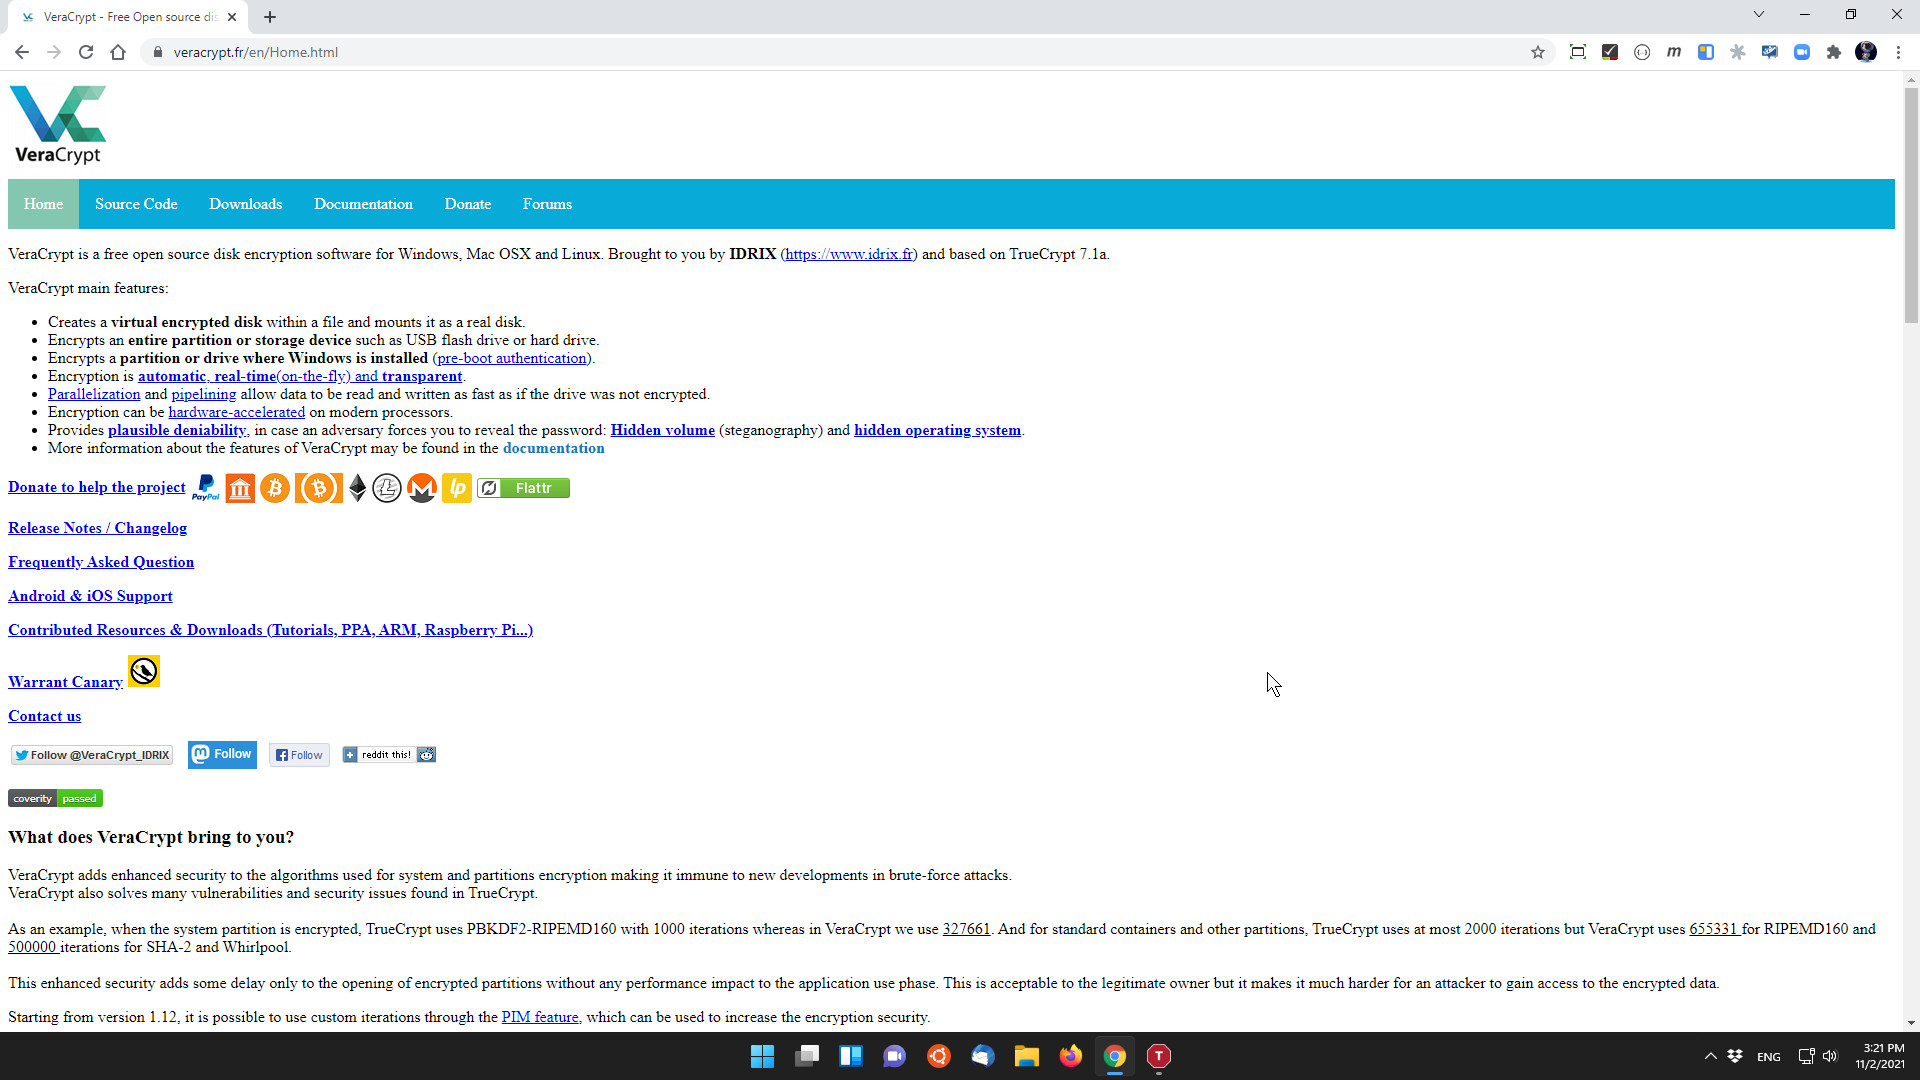Click the VeraCrypt logo image
The width and height of the screenshot is (1920, 1080).
pos(58,125)
